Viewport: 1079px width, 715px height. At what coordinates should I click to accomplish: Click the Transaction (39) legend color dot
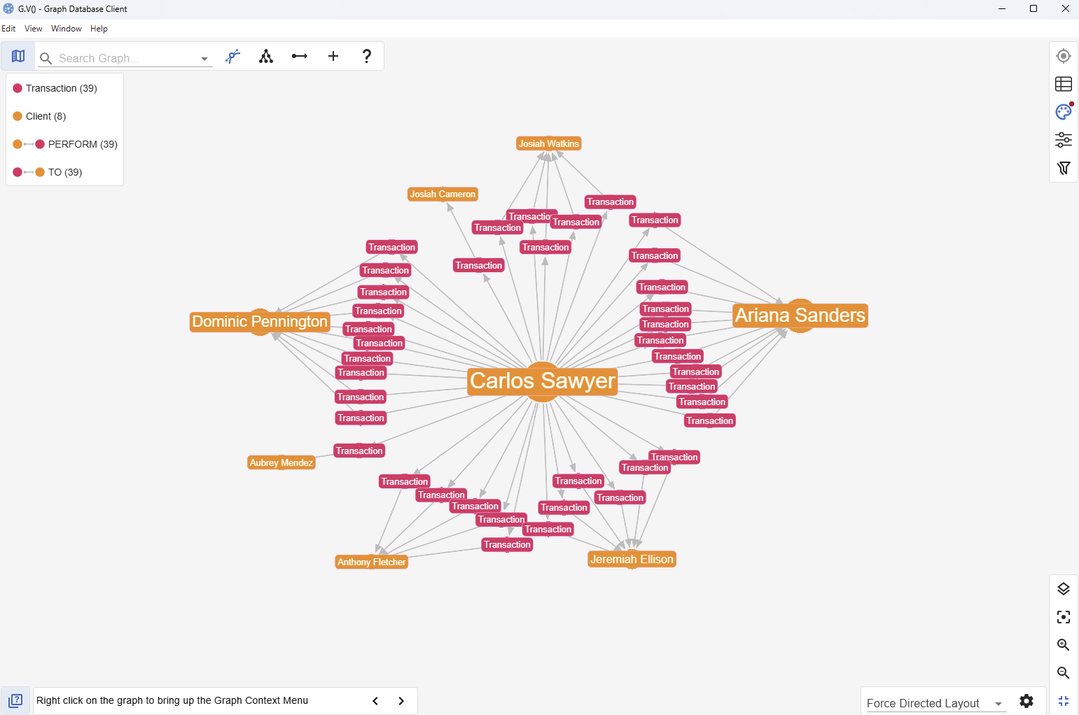pos(17,89)
